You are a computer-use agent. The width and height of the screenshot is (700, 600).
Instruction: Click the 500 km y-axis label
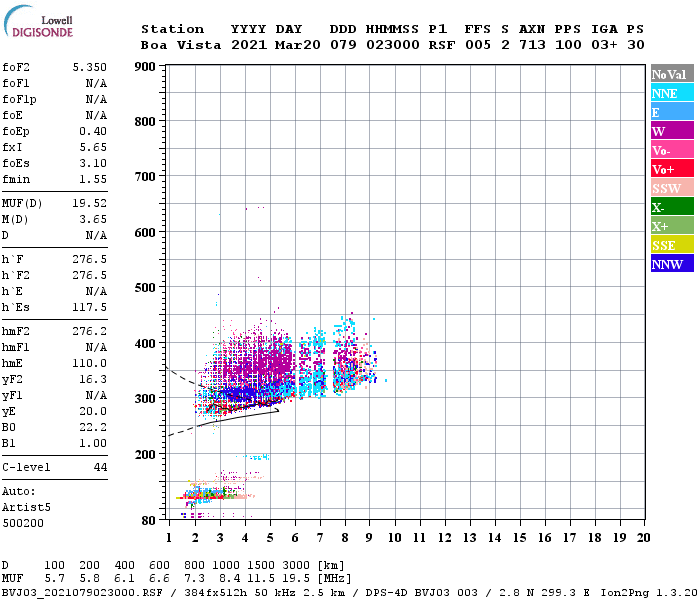pos(145,288)
